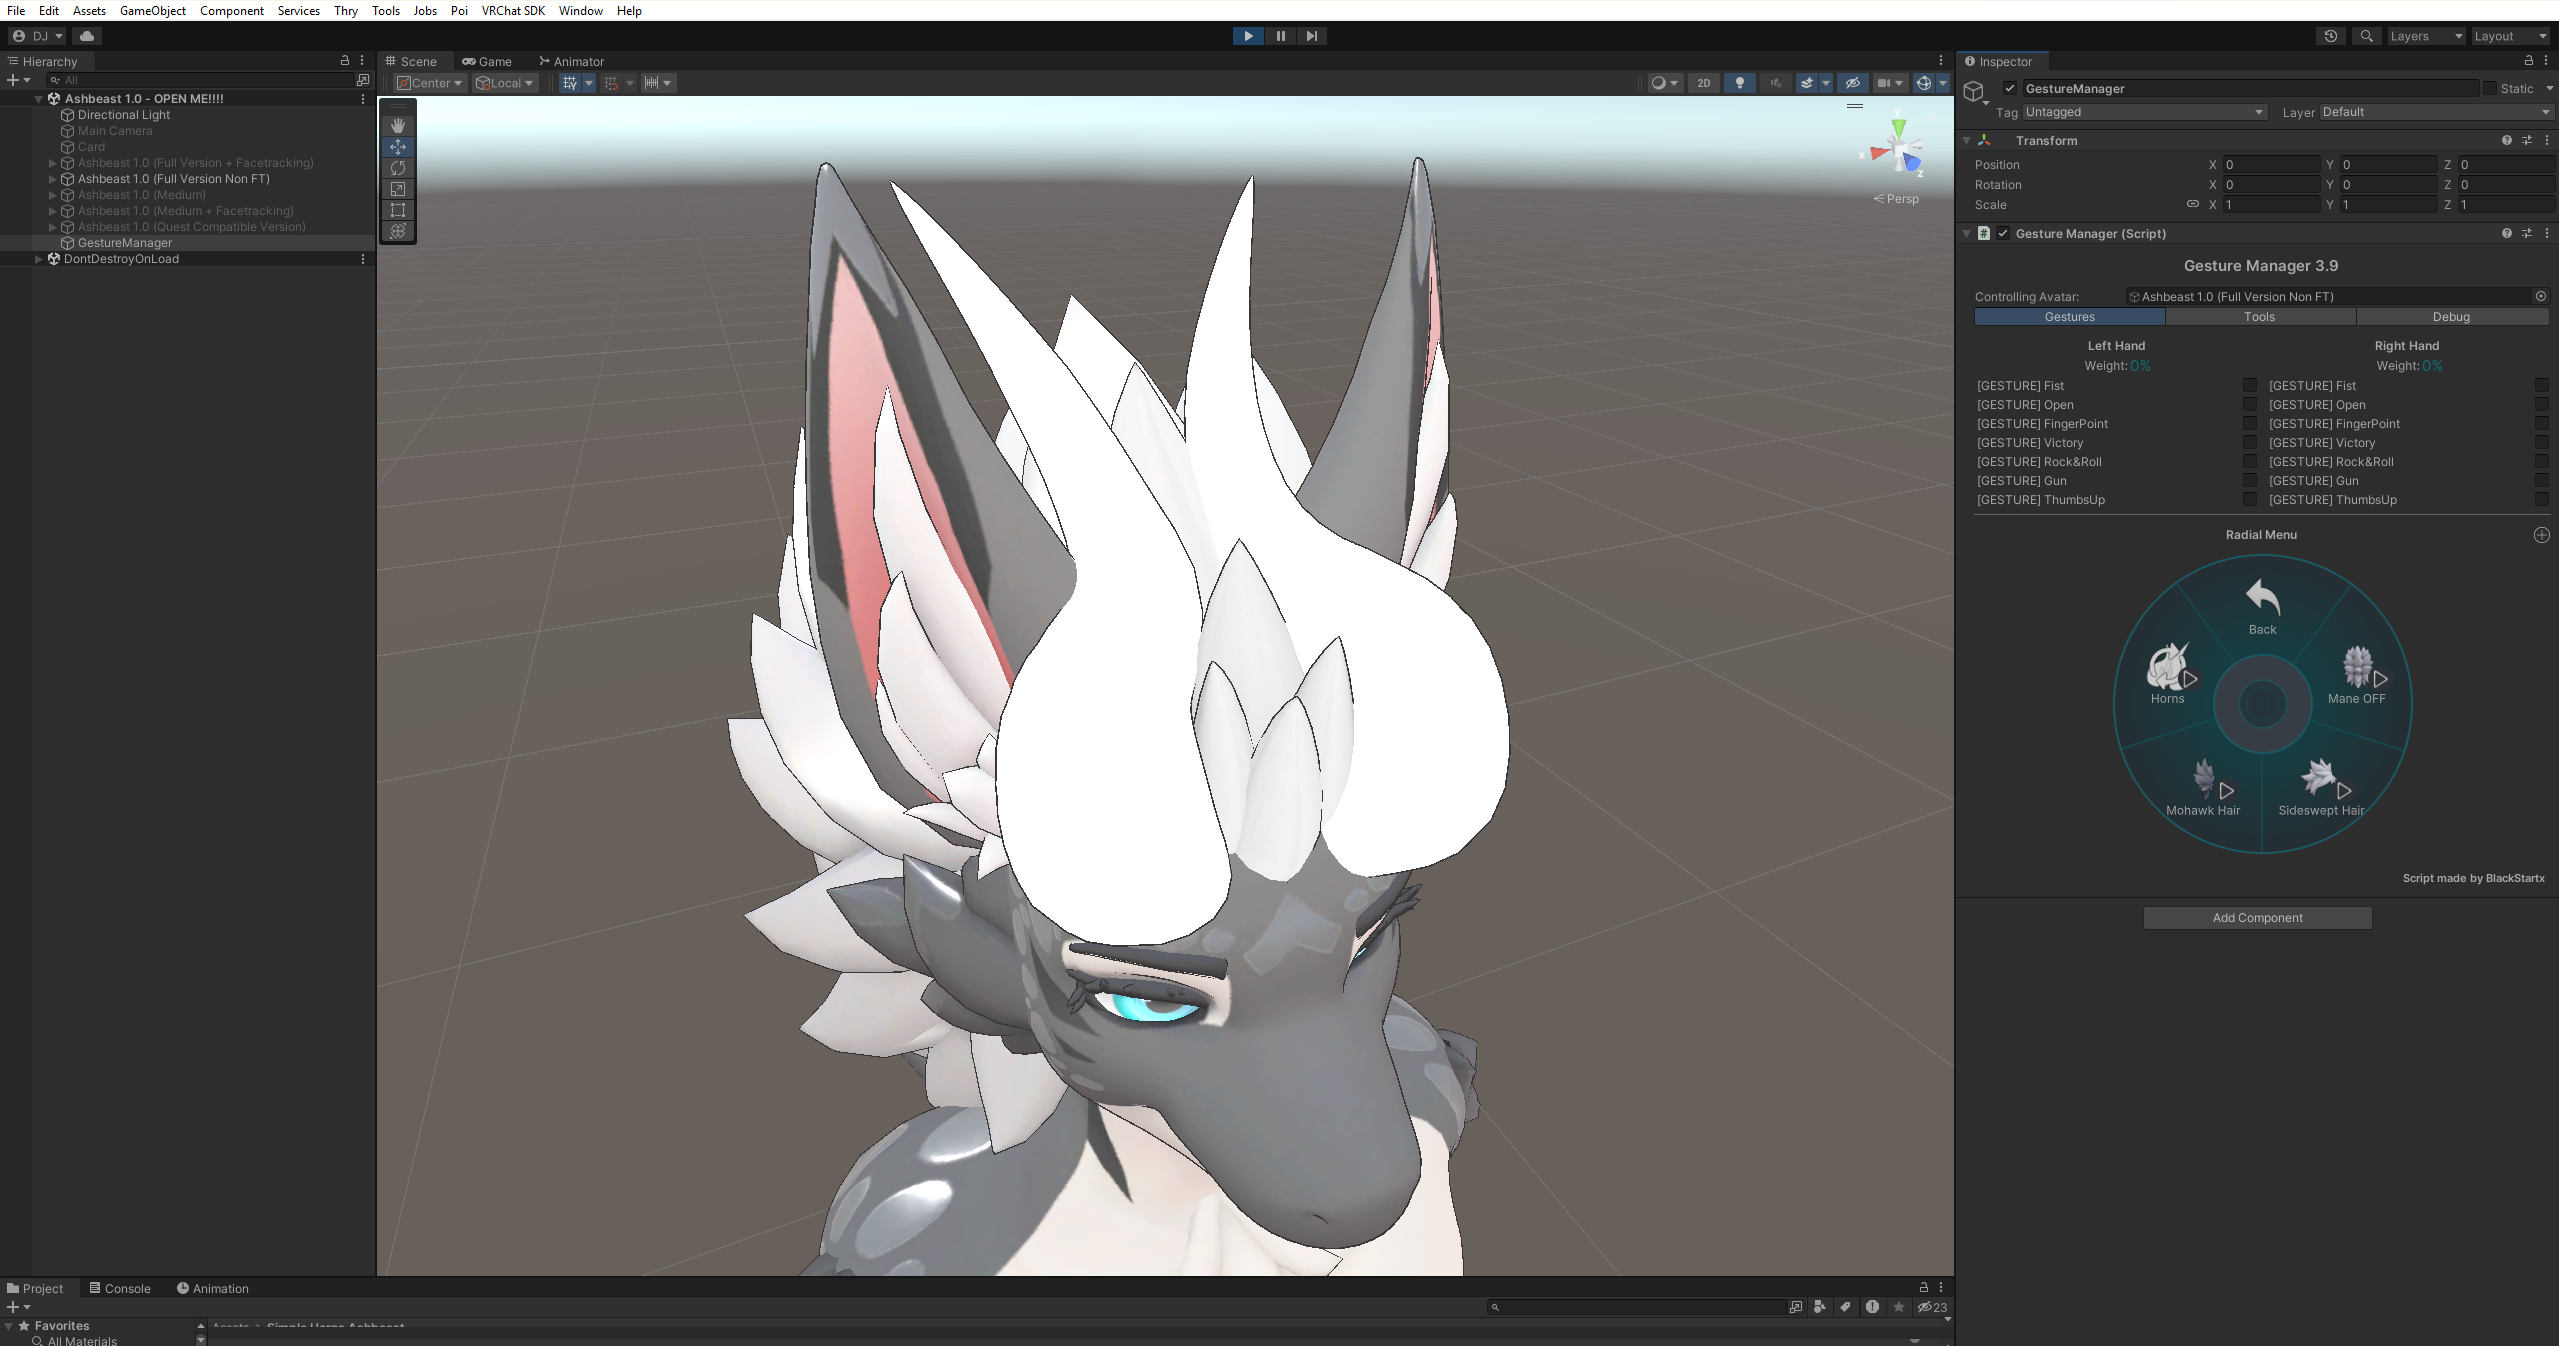The height and width of the screenshot is (1346, 2559).
Task: Search by Label in Project panel
Action: point(1846,1307)
